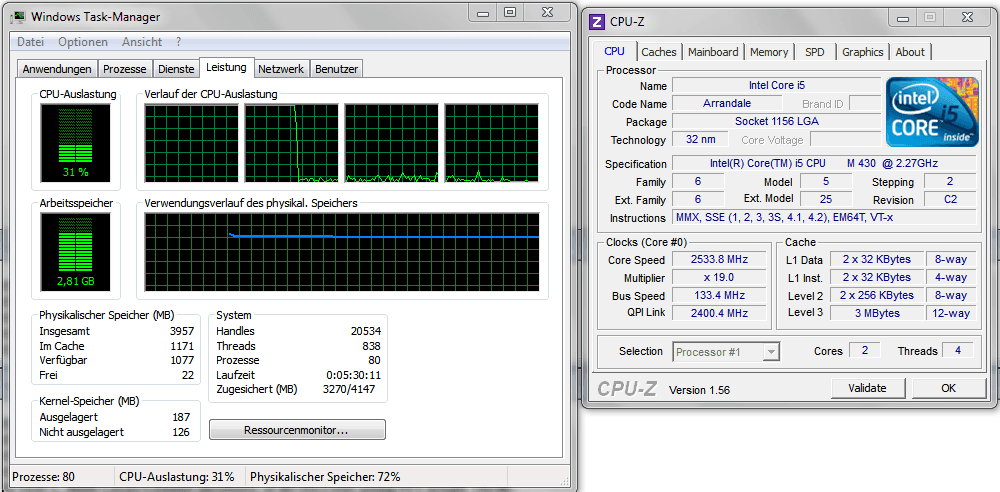Click the physical memory usage history graph

coord(342,252)
